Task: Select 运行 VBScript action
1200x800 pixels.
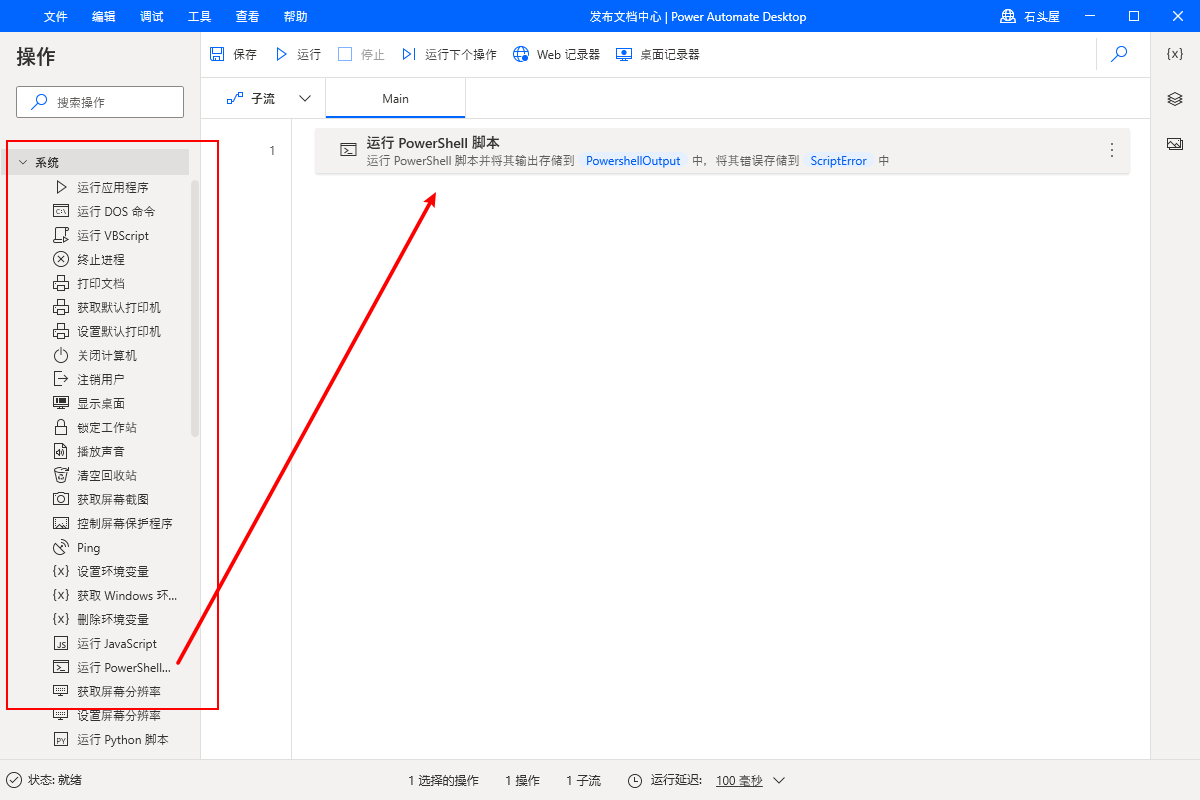Action: [x=103, y=235]
